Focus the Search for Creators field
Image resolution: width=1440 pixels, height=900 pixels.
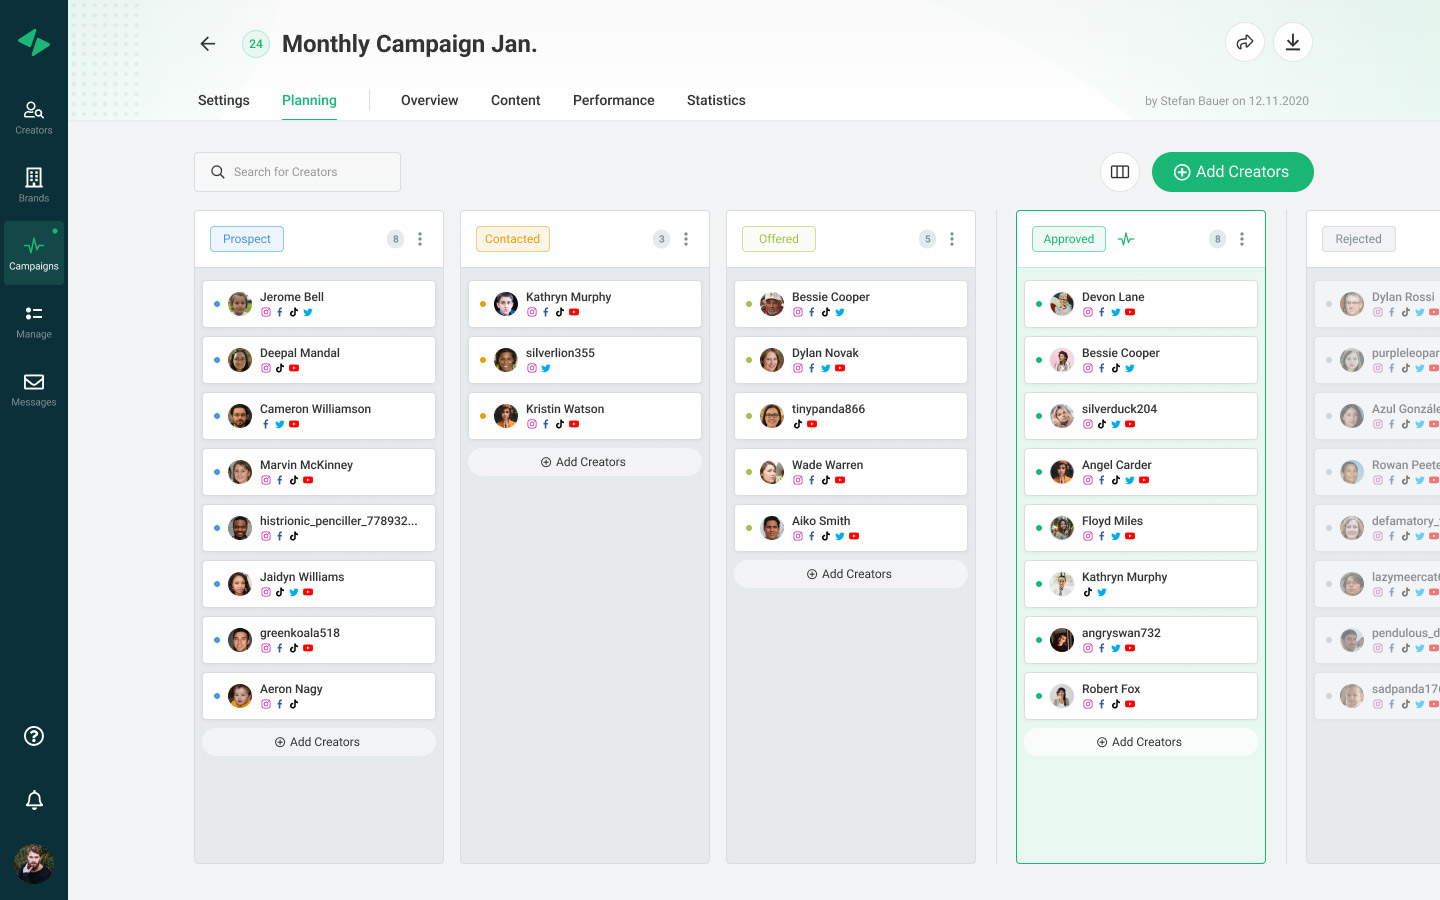coord(297,172)
